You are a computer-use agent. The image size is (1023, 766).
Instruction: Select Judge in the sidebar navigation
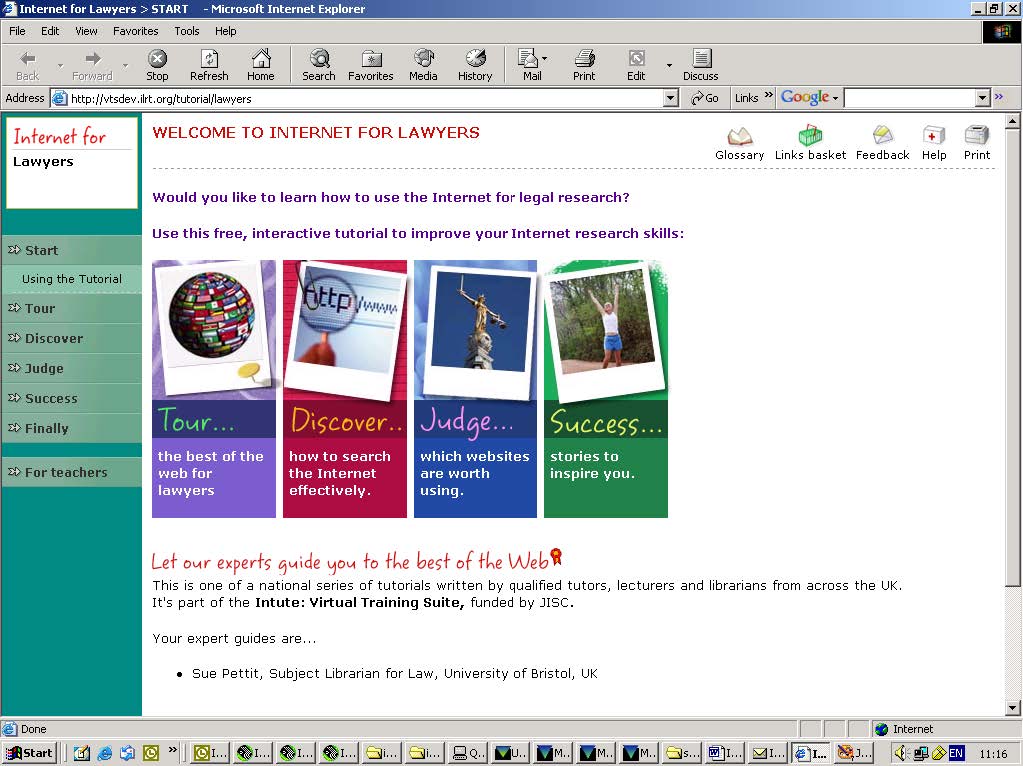pos(72,368)
